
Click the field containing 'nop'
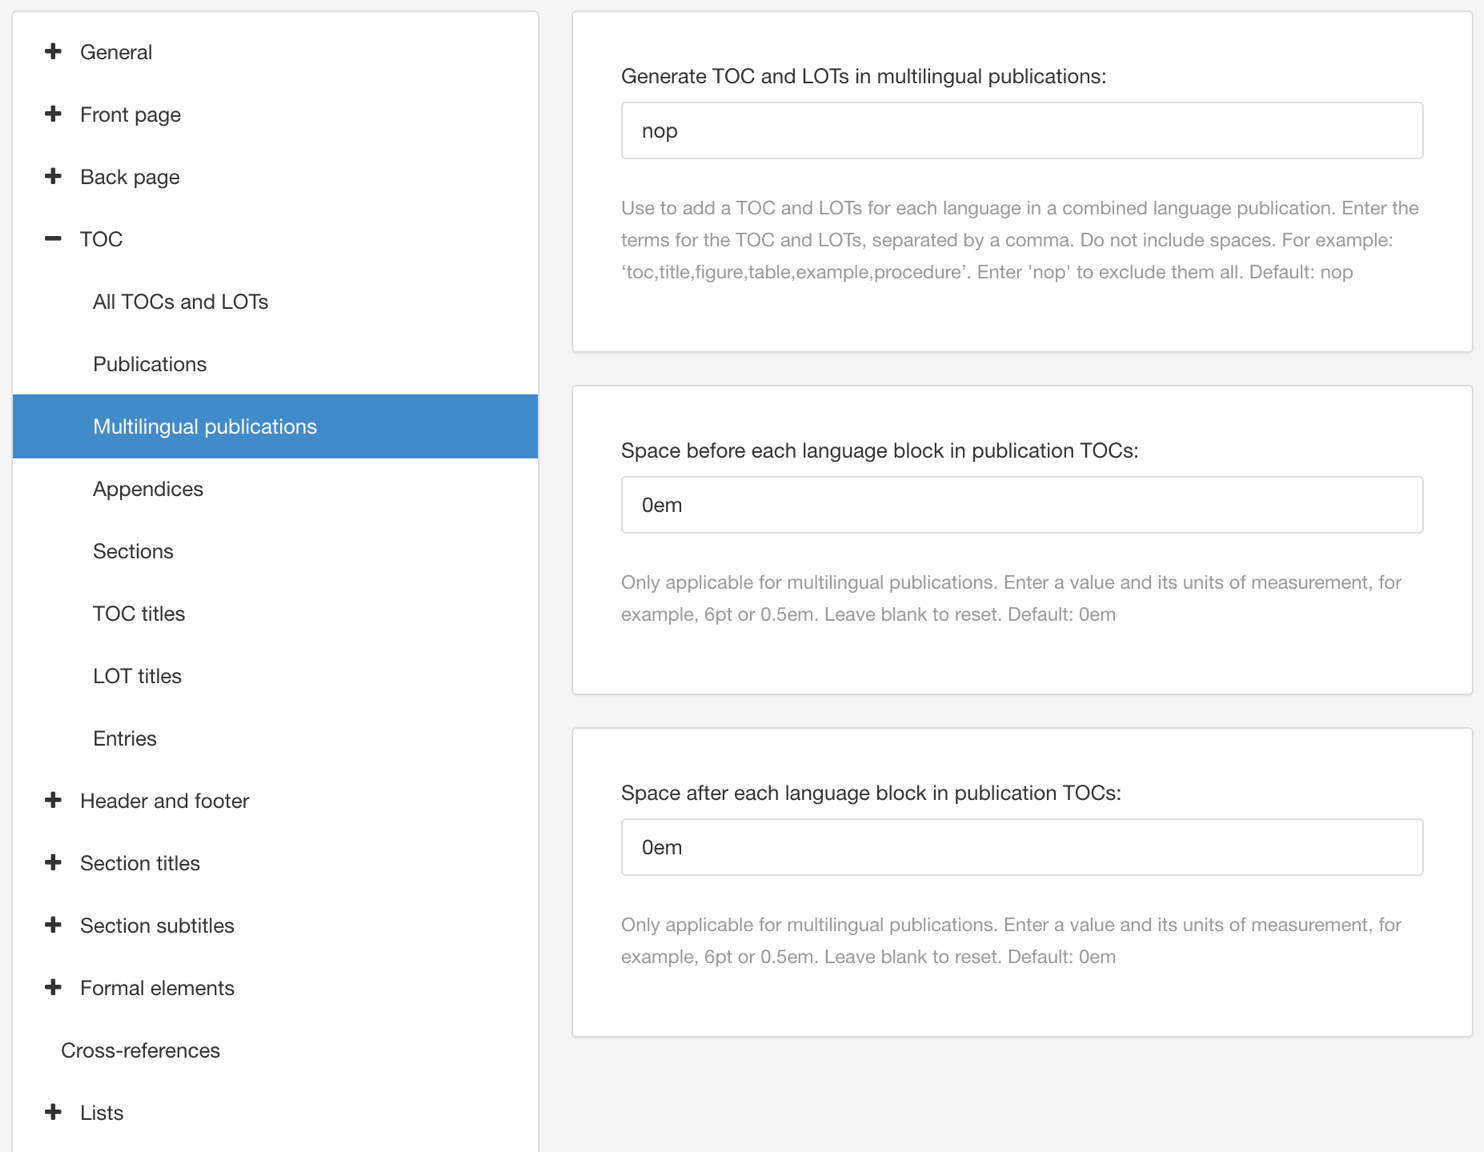(1021, 130)
